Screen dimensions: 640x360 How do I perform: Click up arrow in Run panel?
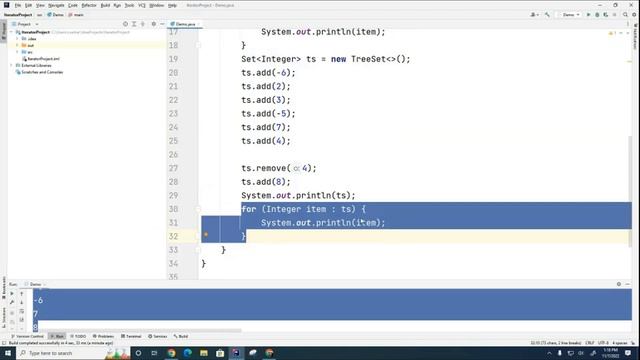22,293
